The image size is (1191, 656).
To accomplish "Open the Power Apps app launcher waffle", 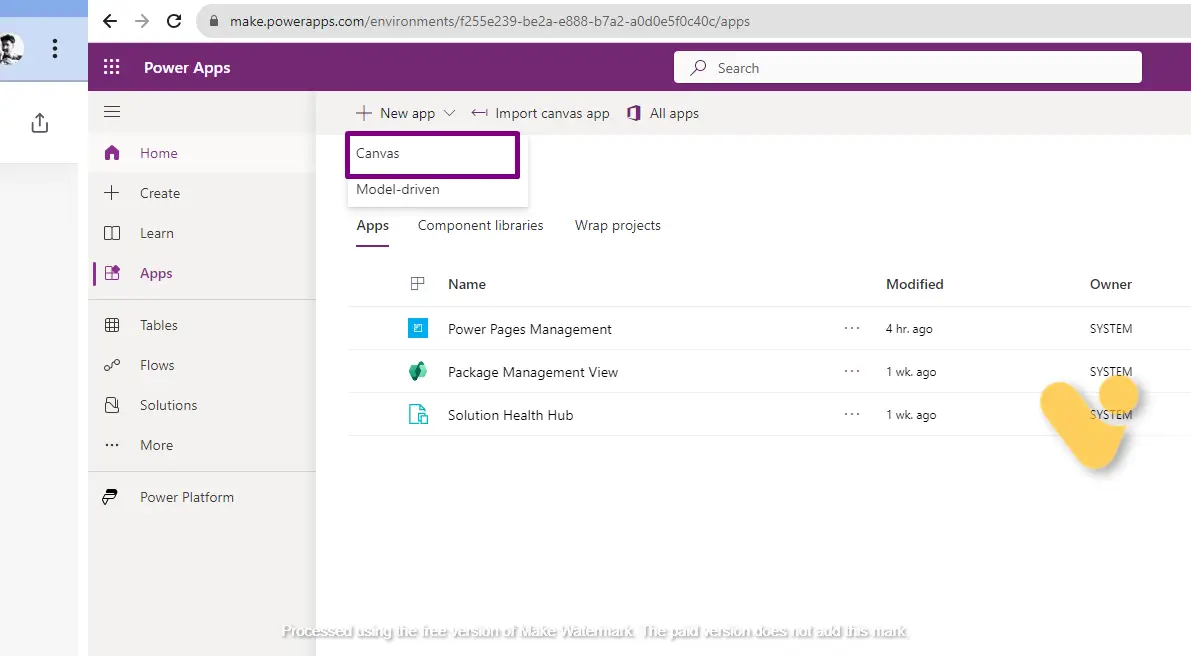I will [x=112, y=68].
